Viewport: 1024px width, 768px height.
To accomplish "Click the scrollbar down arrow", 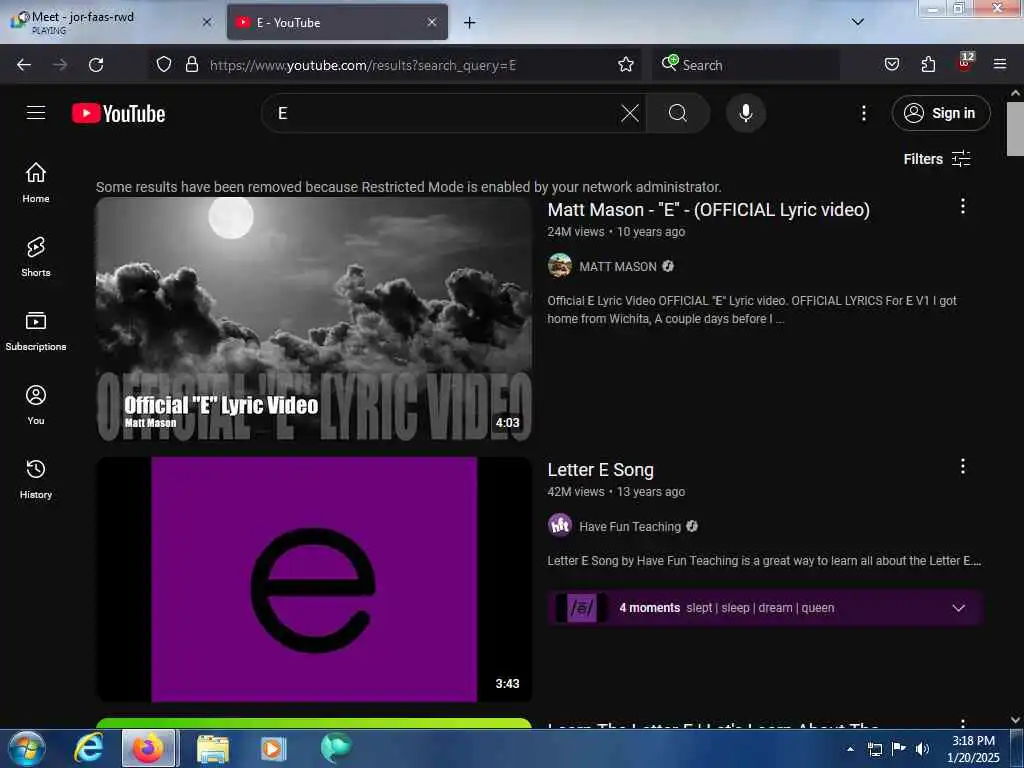I will click(1016, 720).
